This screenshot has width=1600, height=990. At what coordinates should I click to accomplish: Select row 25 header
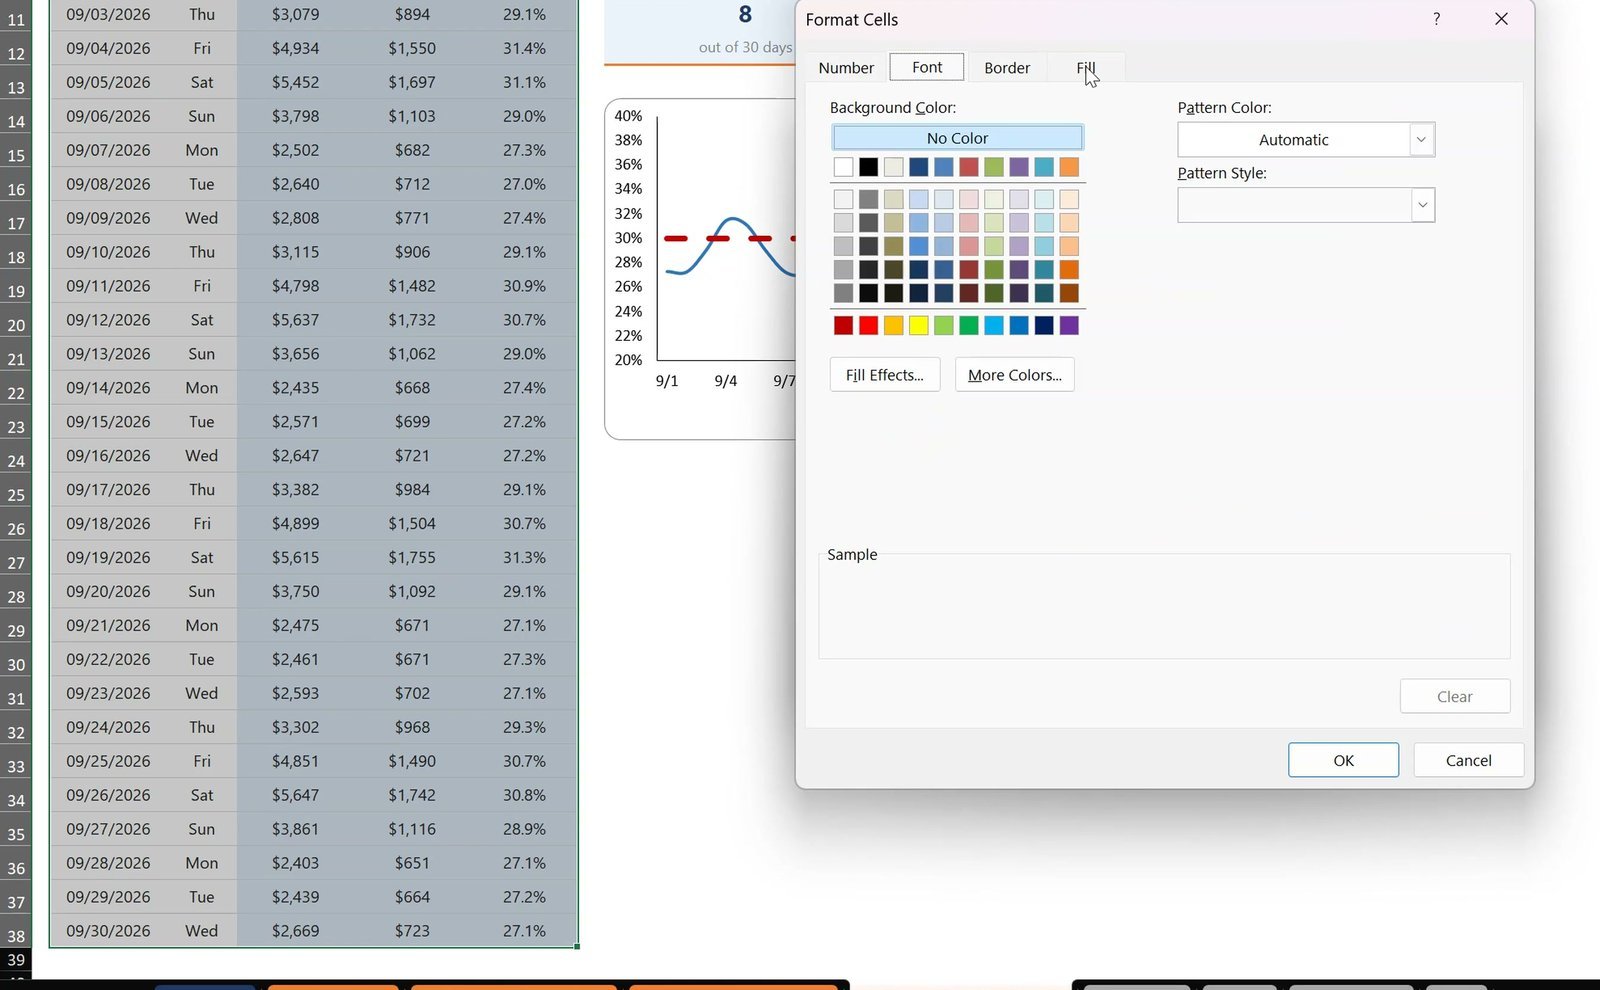(x=16, y=495)
